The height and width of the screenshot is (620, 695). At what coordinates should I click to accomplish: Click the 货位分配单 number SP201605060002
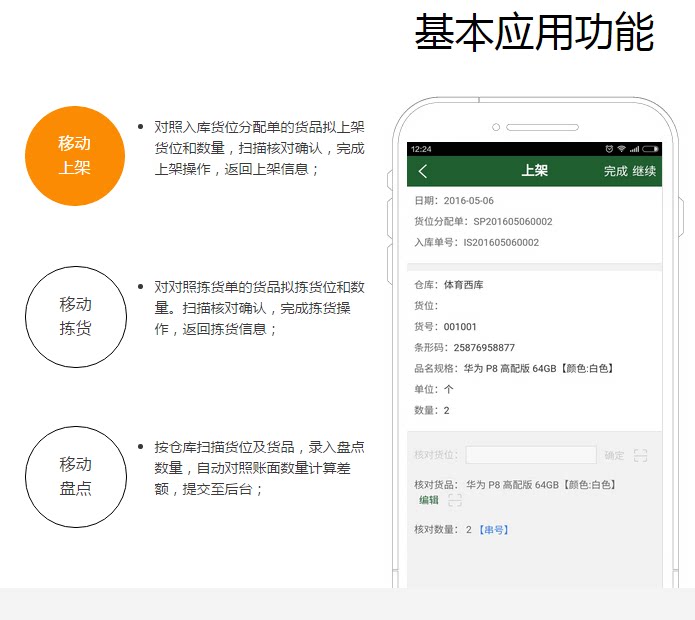[x=513, y=222]
